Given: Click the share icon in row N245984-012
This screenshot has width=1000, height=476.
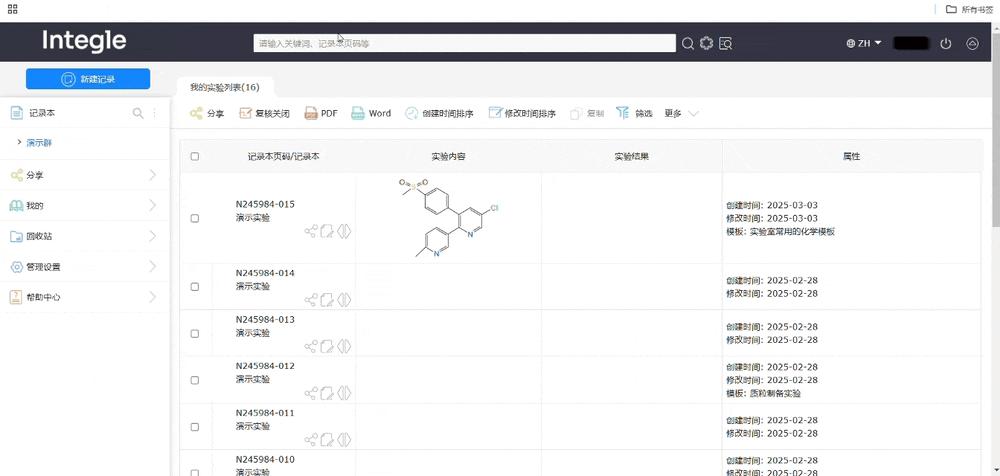Looking at the screenshot, I should pos(311,392).
